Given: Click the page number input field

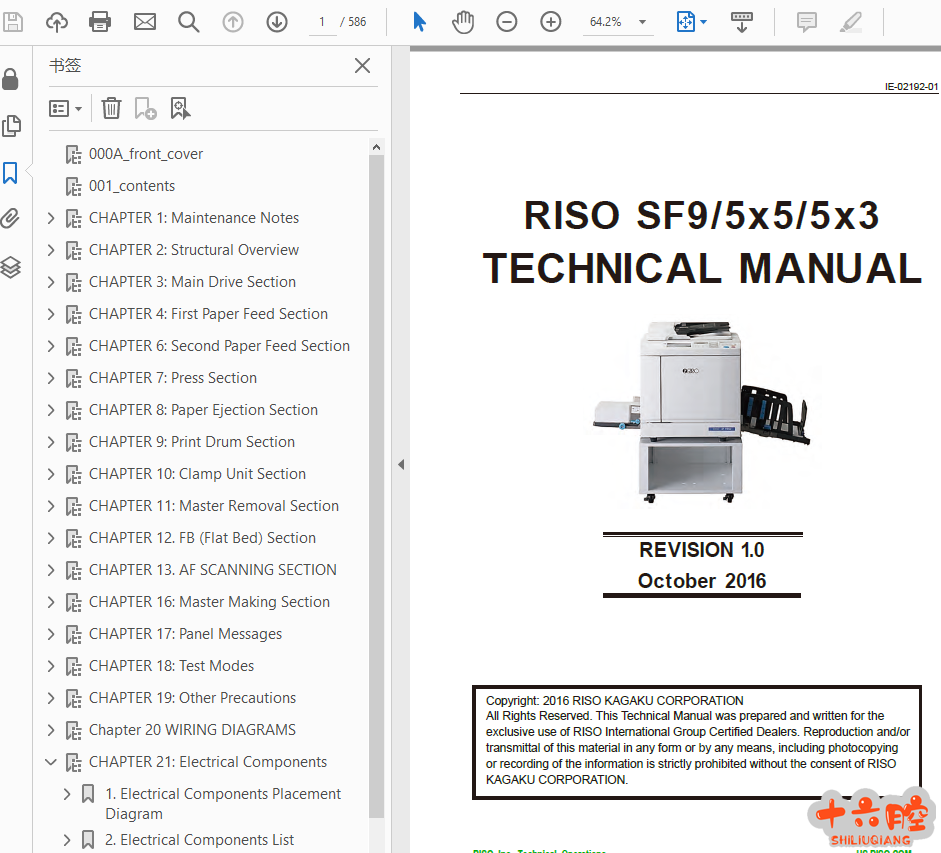Looking at the screenshot, I should (x=322, y=21).
